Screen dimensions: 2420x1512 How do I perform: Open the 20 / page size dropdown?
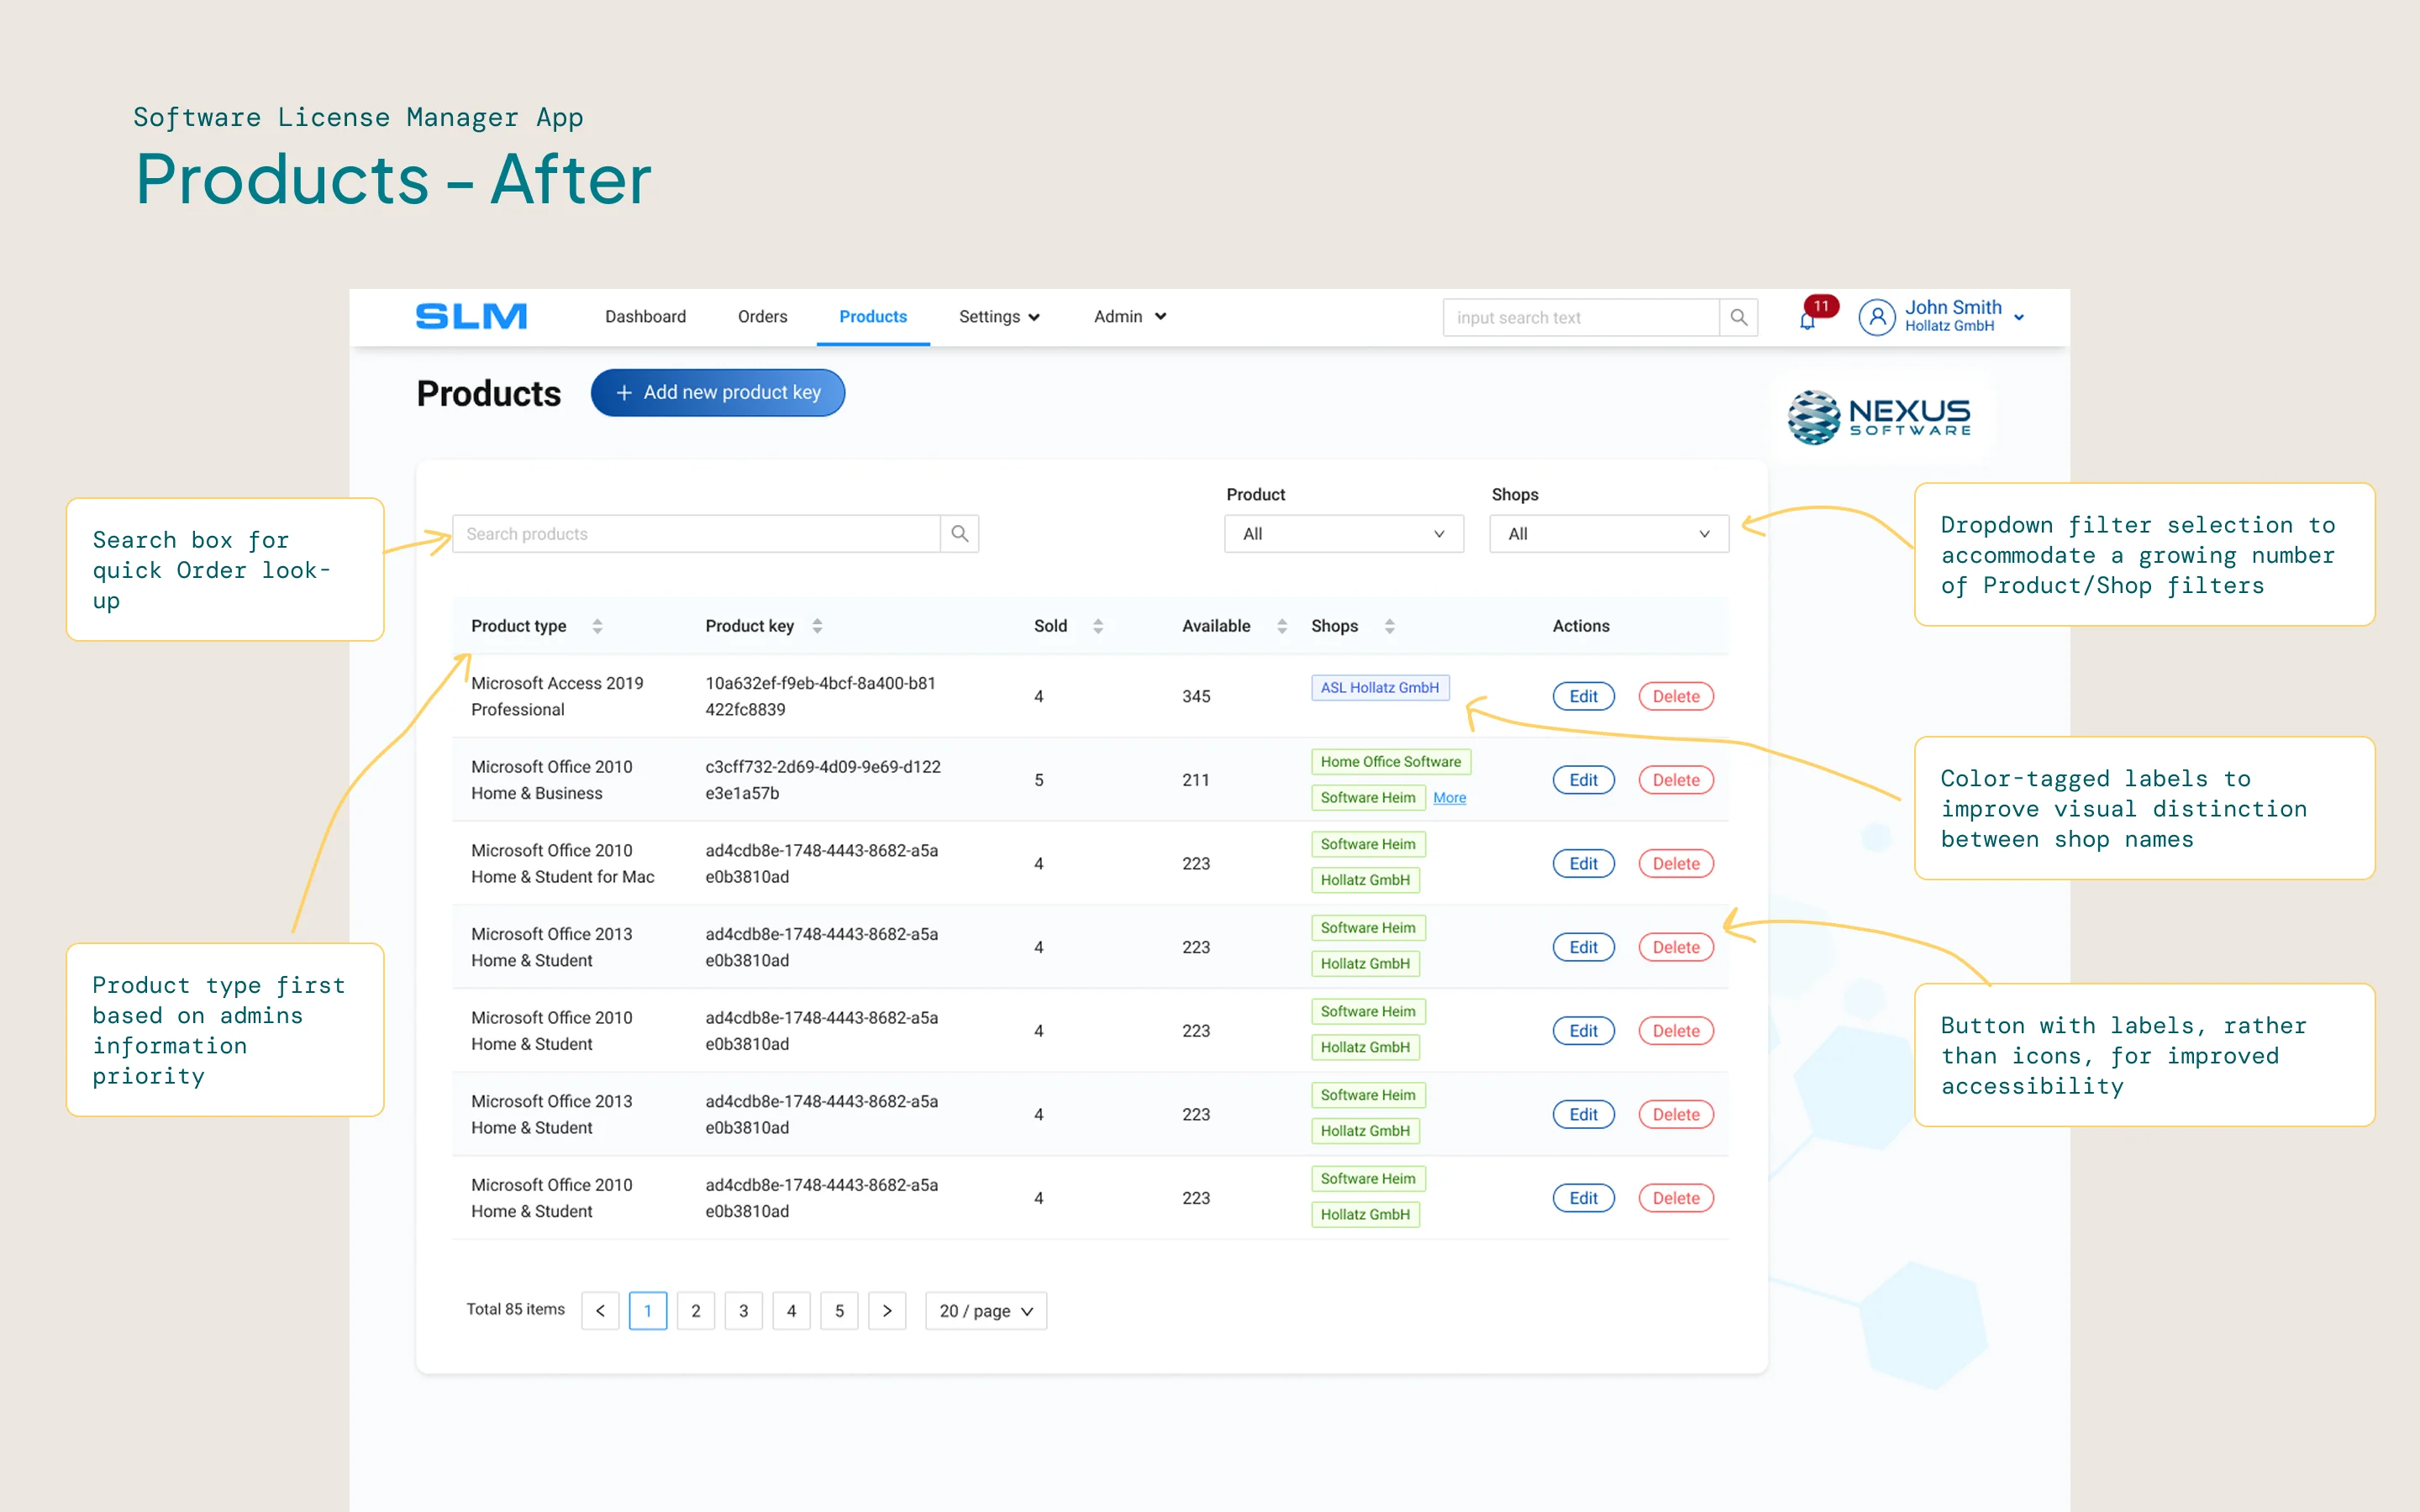pos(986,1311)
